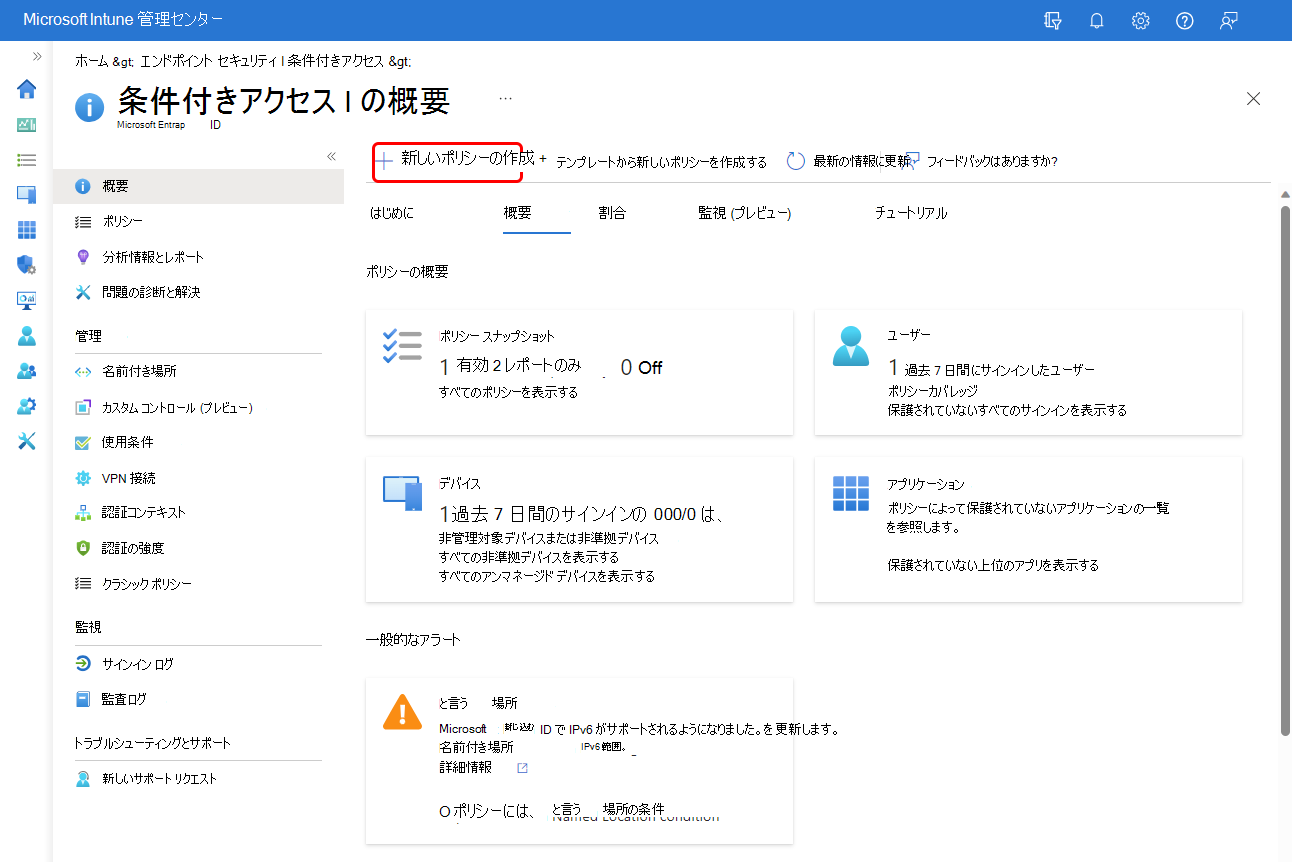Open Endpoint security shield icon
The height and width of the screenshot is (862, 1292).
click(x=27, y=265)
